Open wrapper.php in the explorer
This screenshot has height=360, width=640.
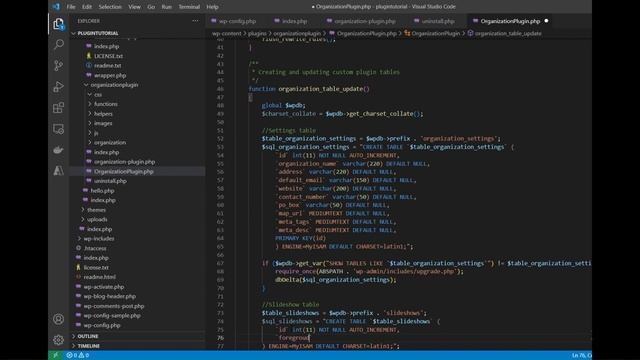(x=110, y=76)
